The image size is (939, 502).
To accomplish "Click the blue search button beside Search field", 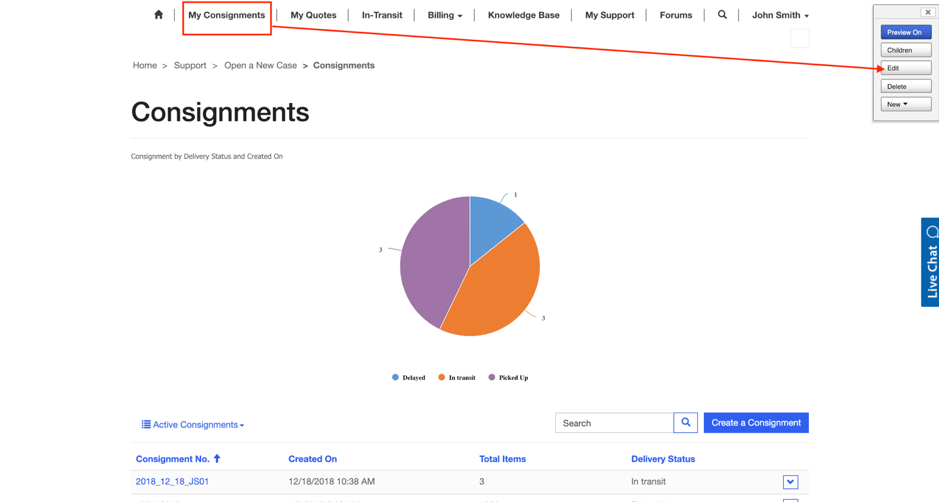I will pyautogui.click(x=685, y=423).
